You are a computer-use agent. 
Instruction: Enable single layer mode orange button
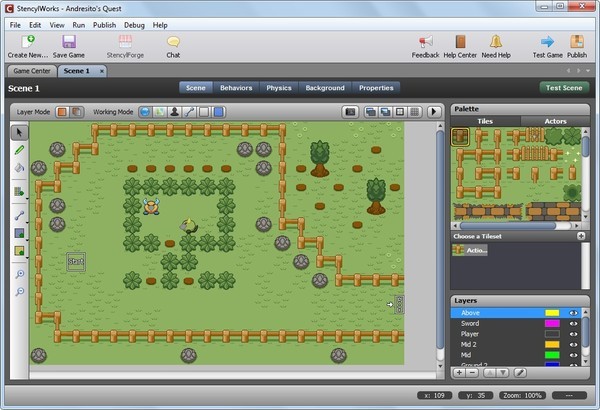tap(62, 112)
